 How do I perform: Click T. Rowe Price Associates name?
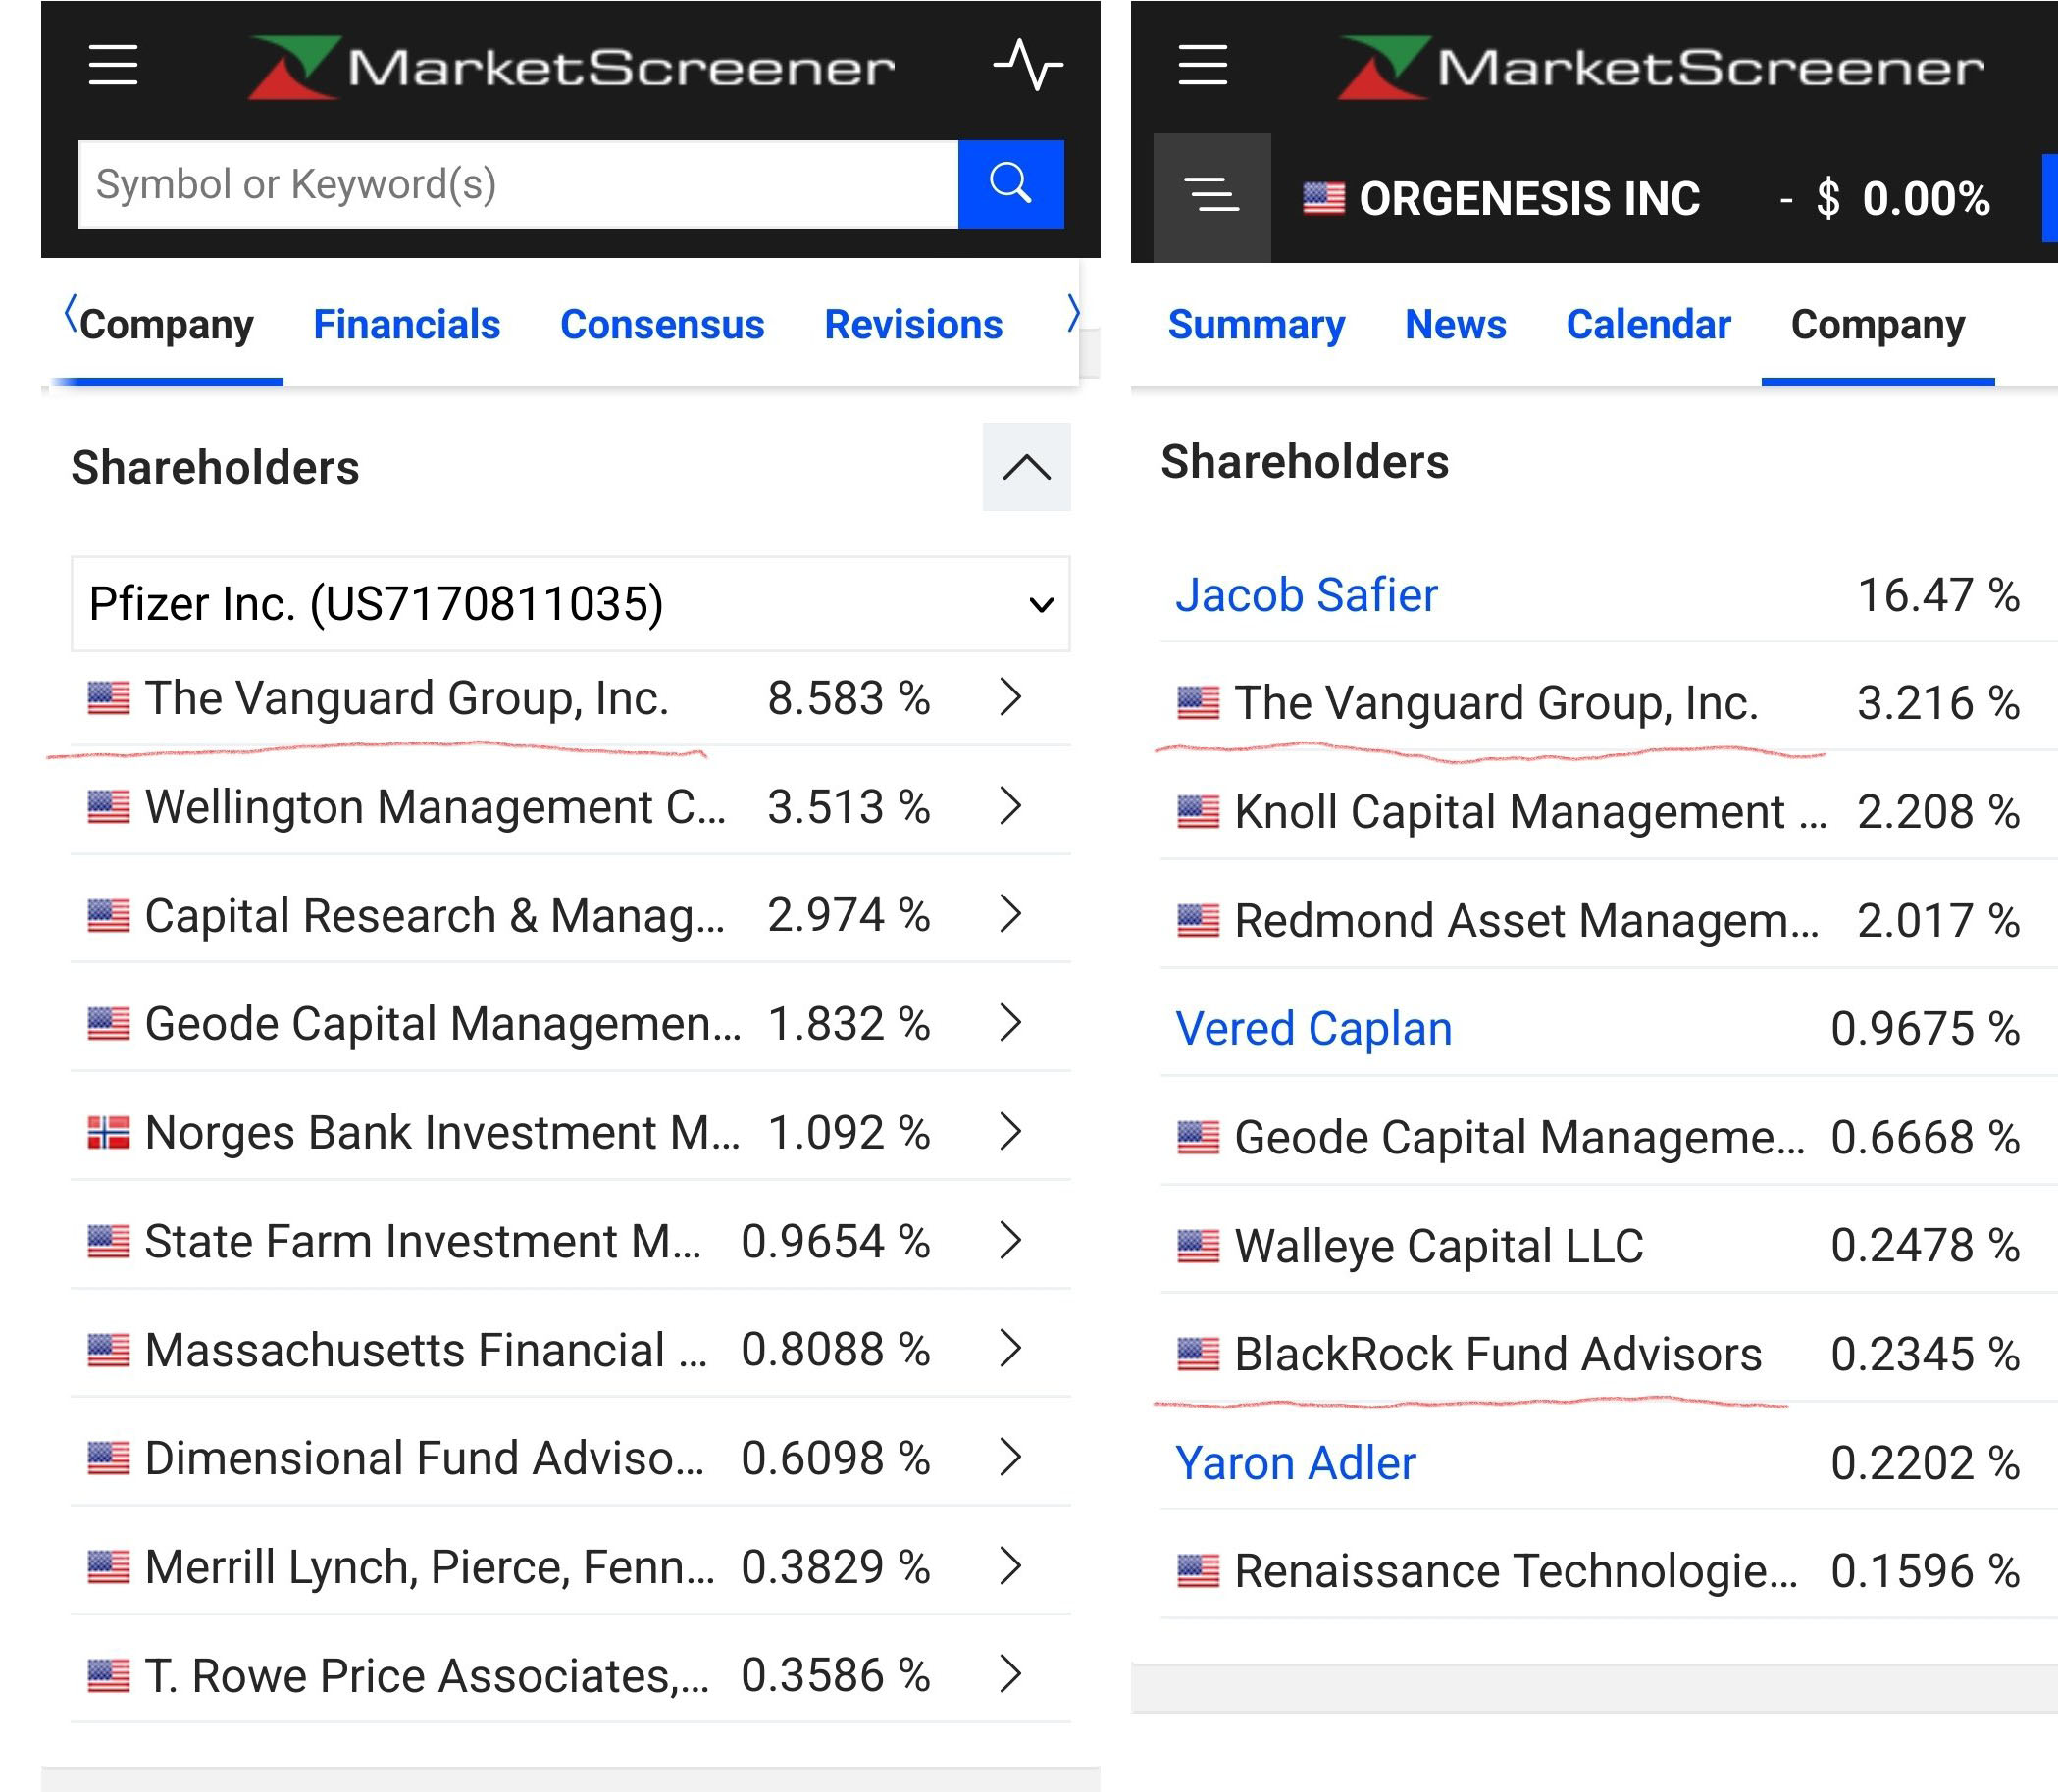coord(427,1675)
